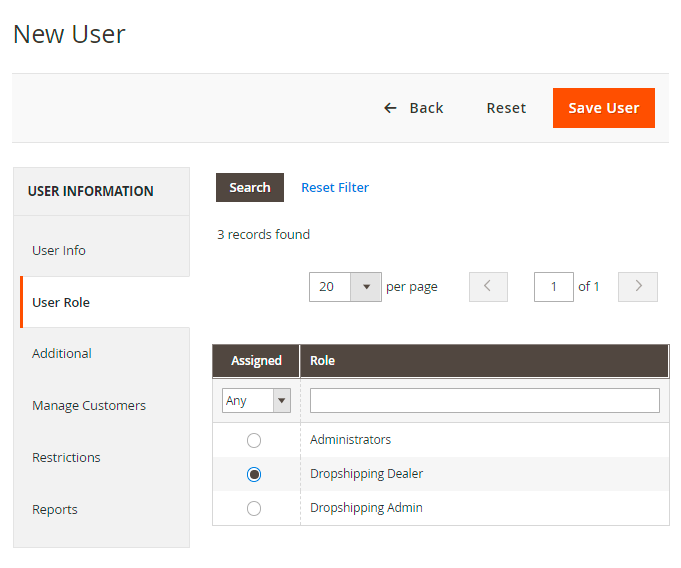Focus the Role filter text field

(484, 401)
